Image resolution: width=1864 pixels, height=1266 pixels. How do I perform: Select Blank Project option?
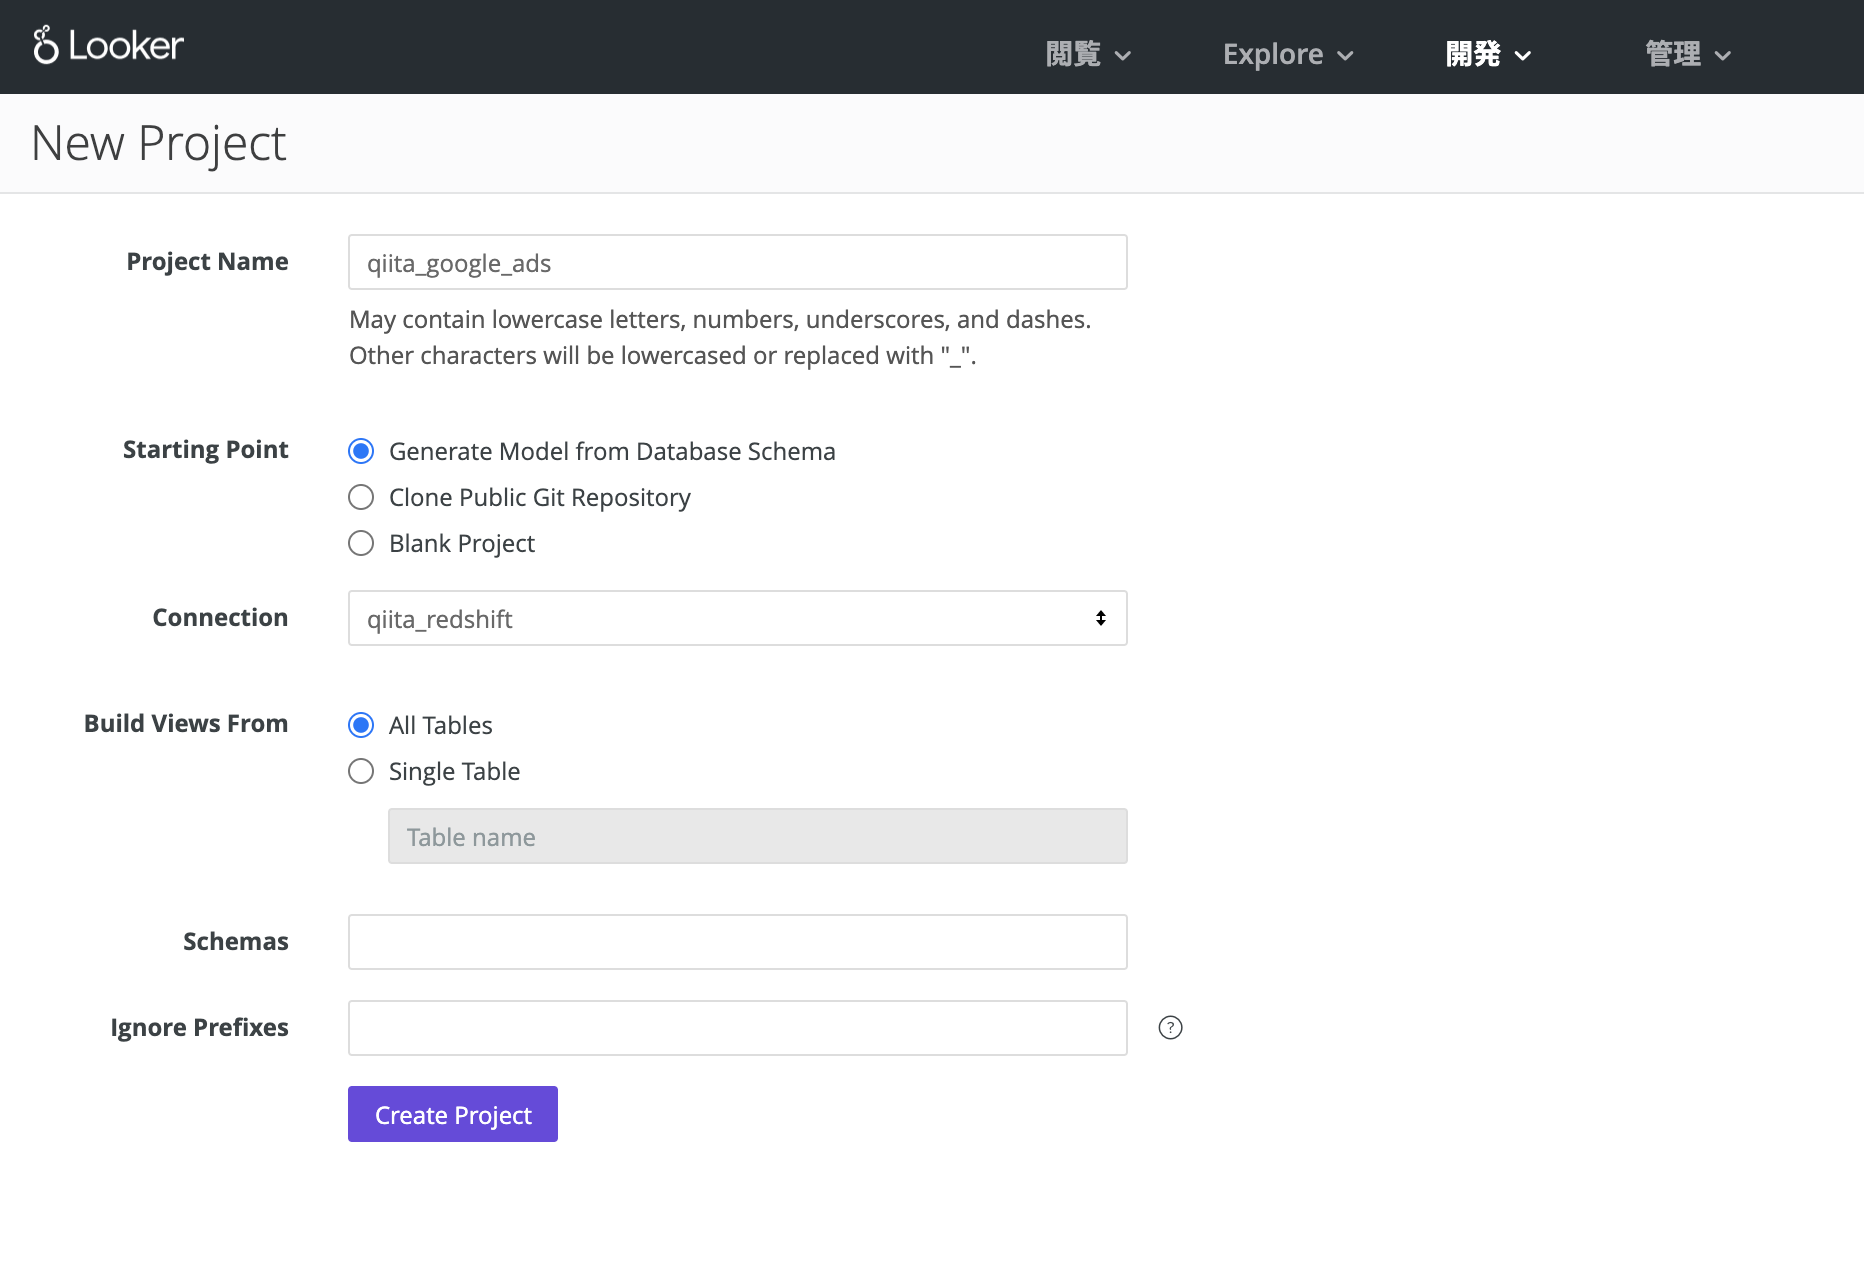(361, 543)
